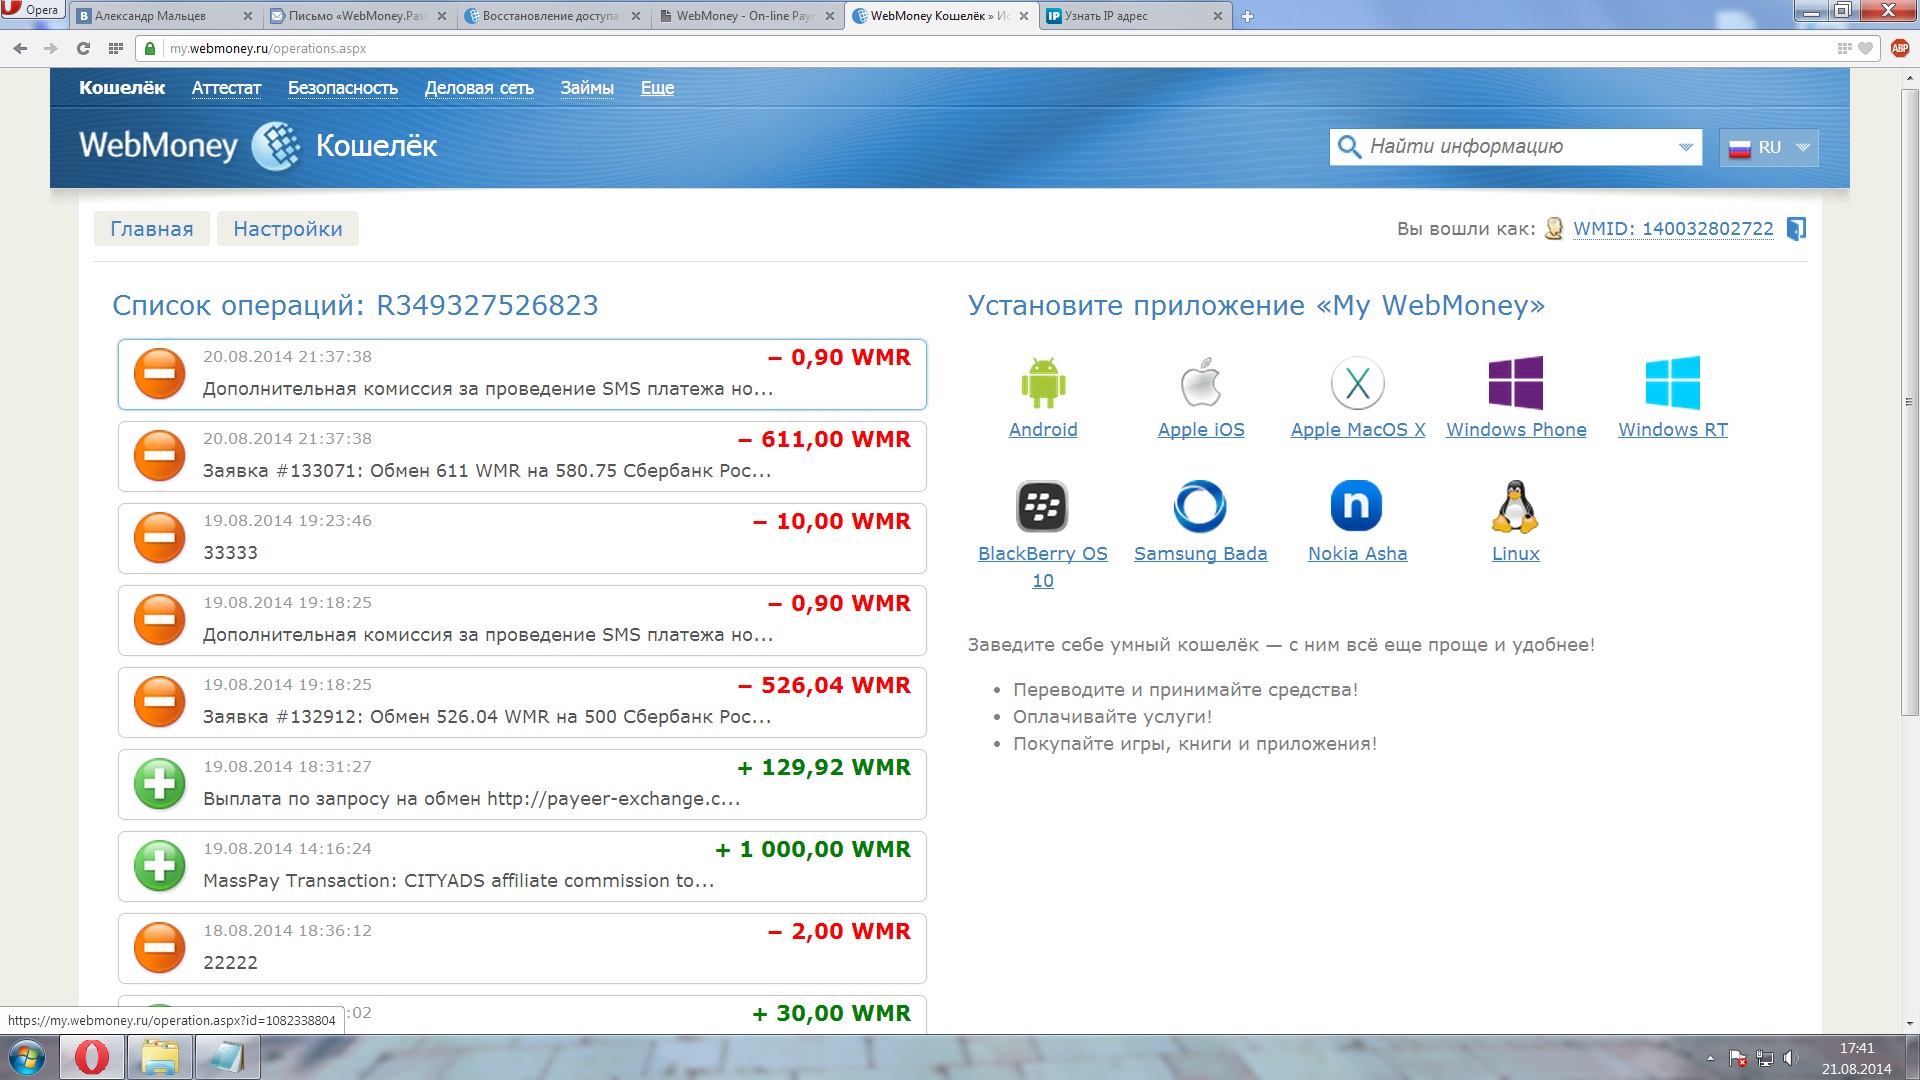Image resolution: width=1920 pixels, height=1080 pixels.
Task: Expand the search field dropdown arrow
Action: click(1685, 147)
